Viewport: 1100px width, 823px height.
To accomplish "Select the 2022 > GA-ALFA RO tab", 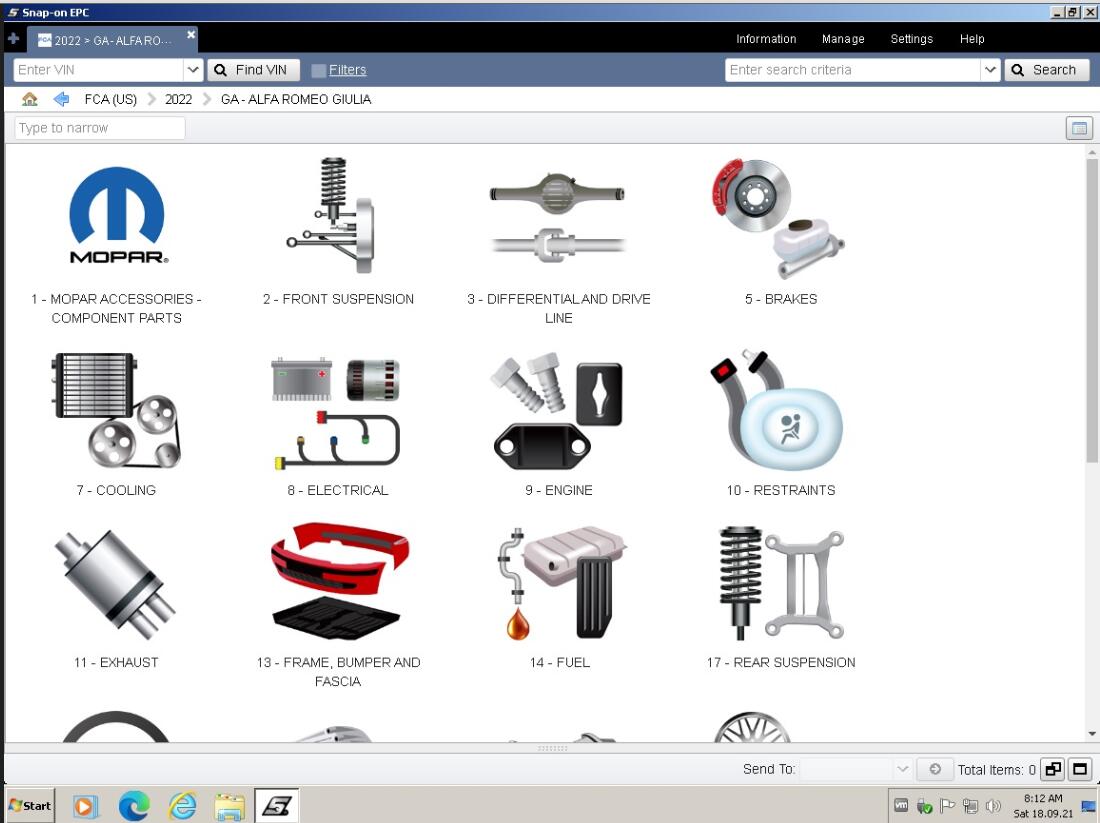I will pos(112,40).
